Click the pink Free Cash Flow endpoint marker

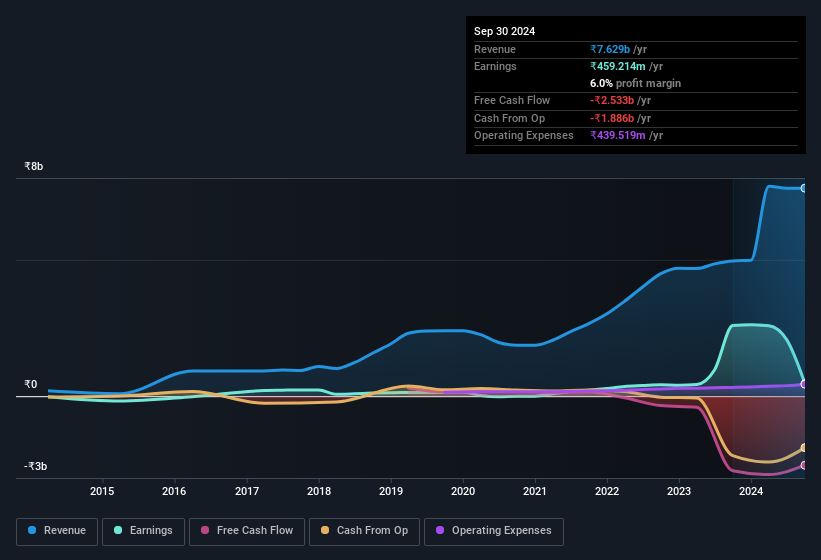tap(803, 465)
